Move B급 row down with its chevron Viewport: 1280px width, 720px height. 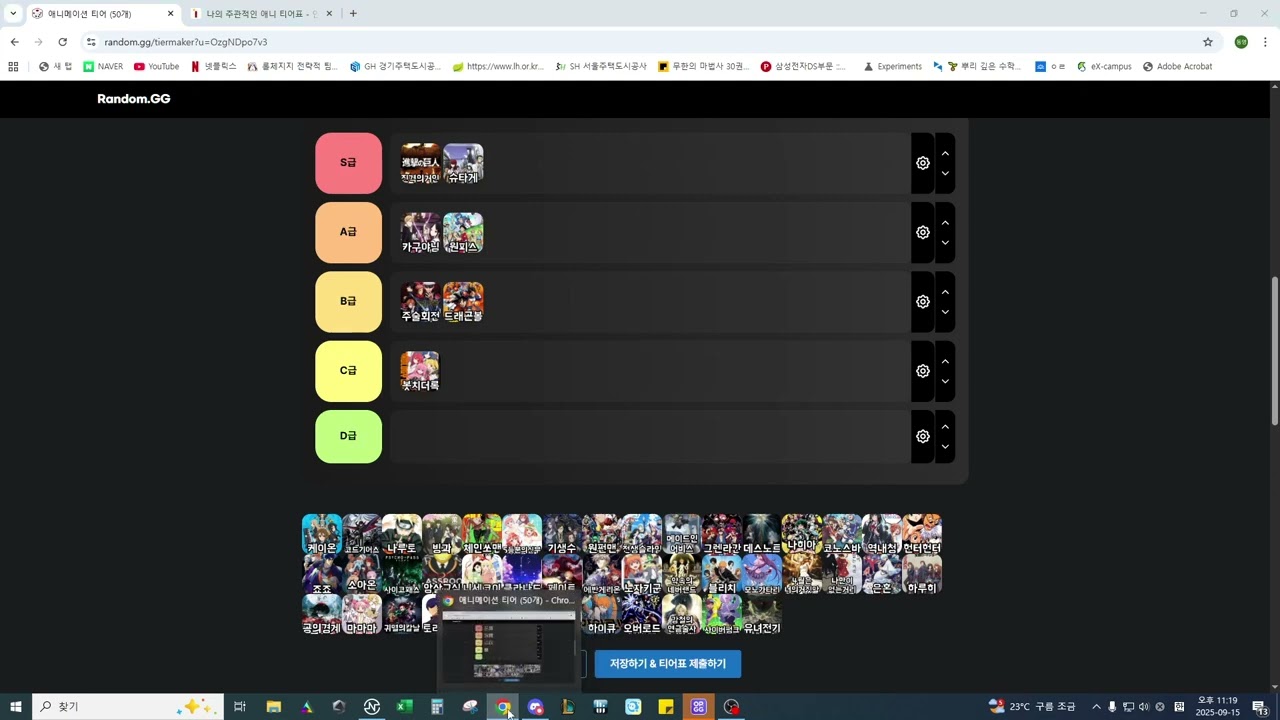click(x=945, y=311)
